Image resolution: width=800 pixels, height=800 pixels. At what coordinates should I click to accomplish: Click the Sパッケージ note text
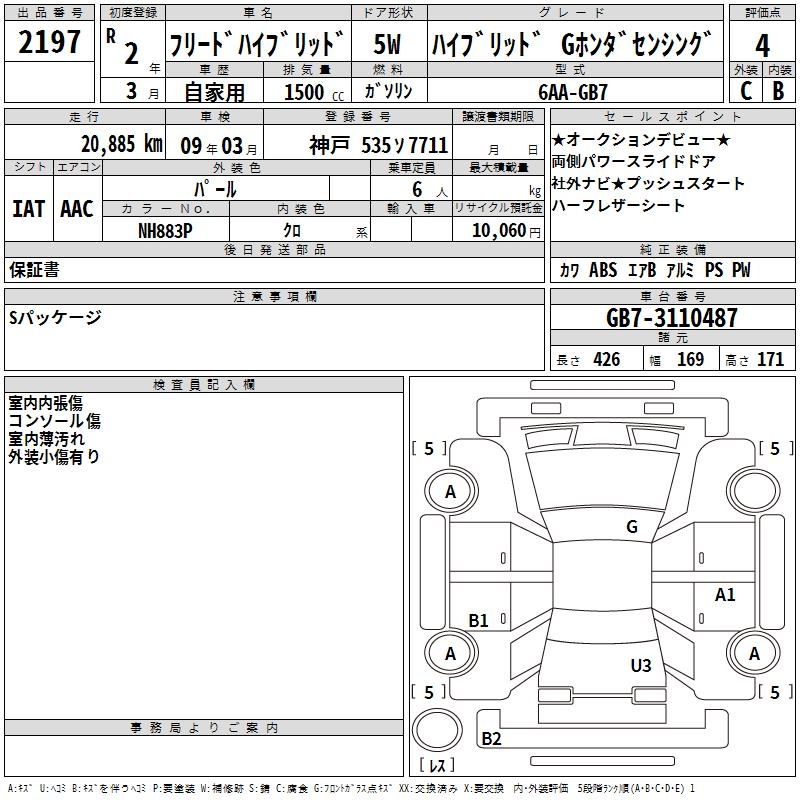(x=55, y=317)
